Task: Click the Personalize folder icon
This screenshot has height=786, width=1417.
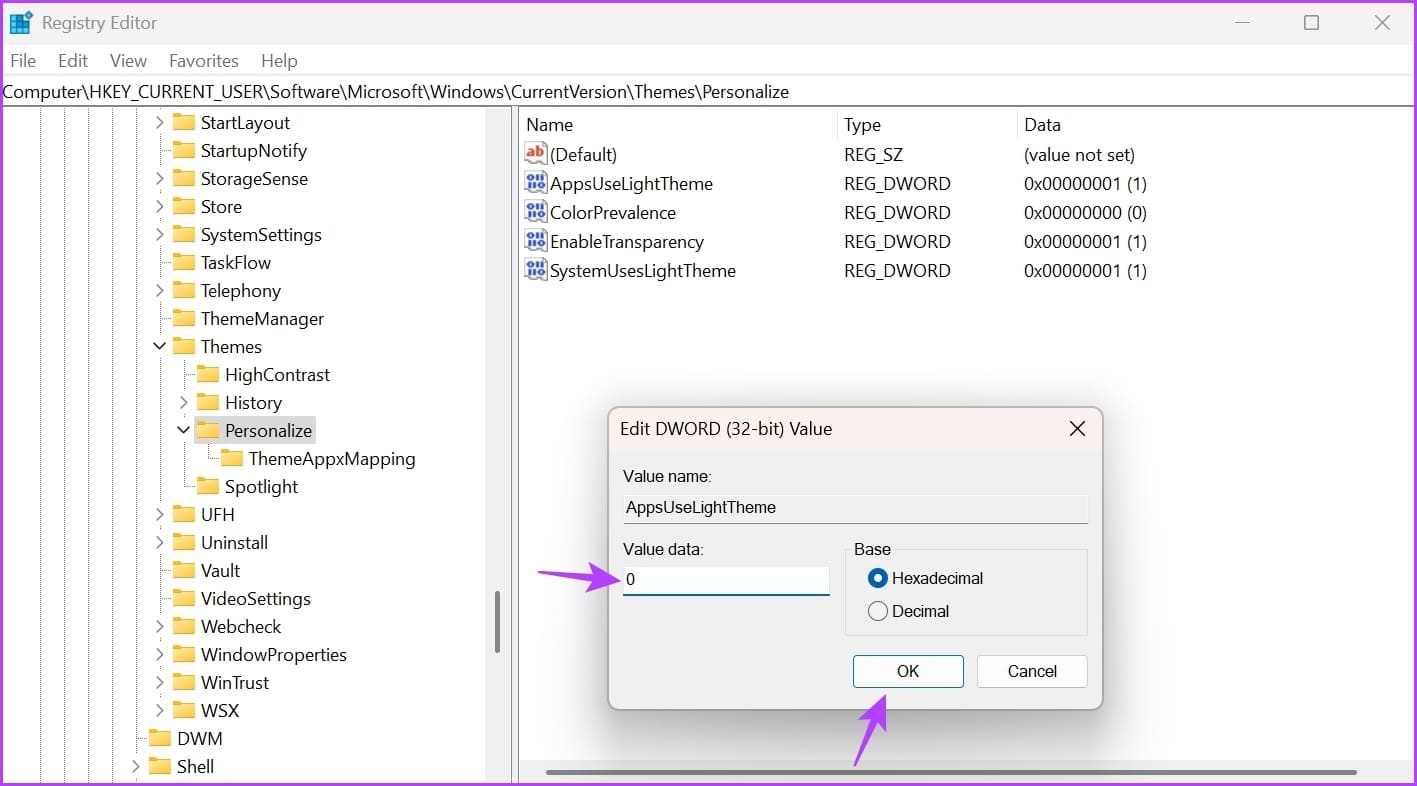Action: [x=208, y=430]
